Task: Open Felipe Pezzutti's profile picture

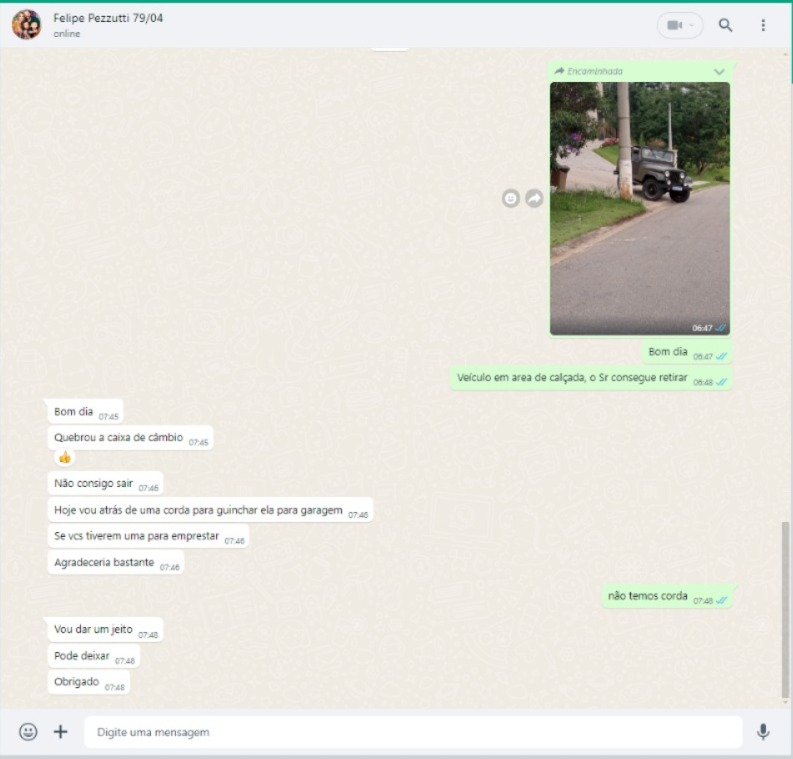Action: pos(26,25)
